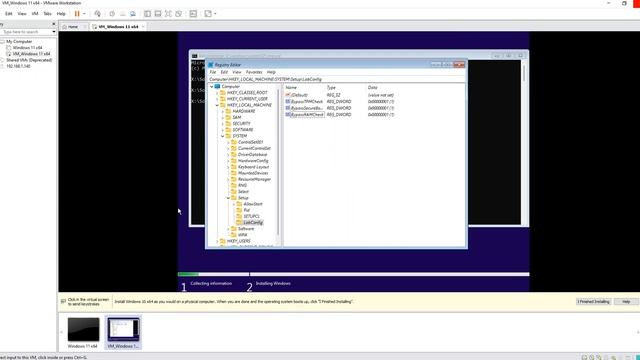
Task: Click the stretch guest display icon
Action: click(x=208, y=13)
